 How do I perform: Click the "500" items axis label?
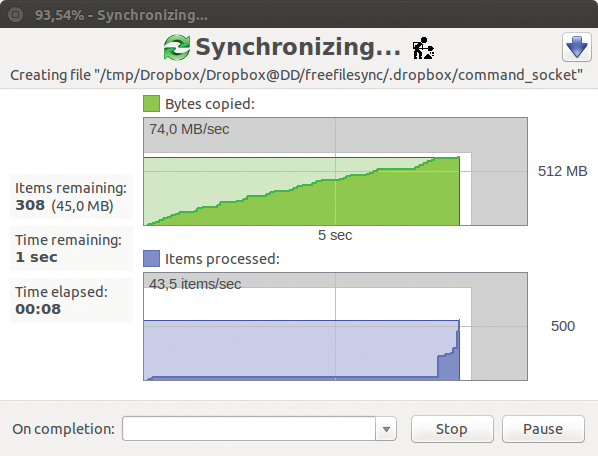(563, 326)
